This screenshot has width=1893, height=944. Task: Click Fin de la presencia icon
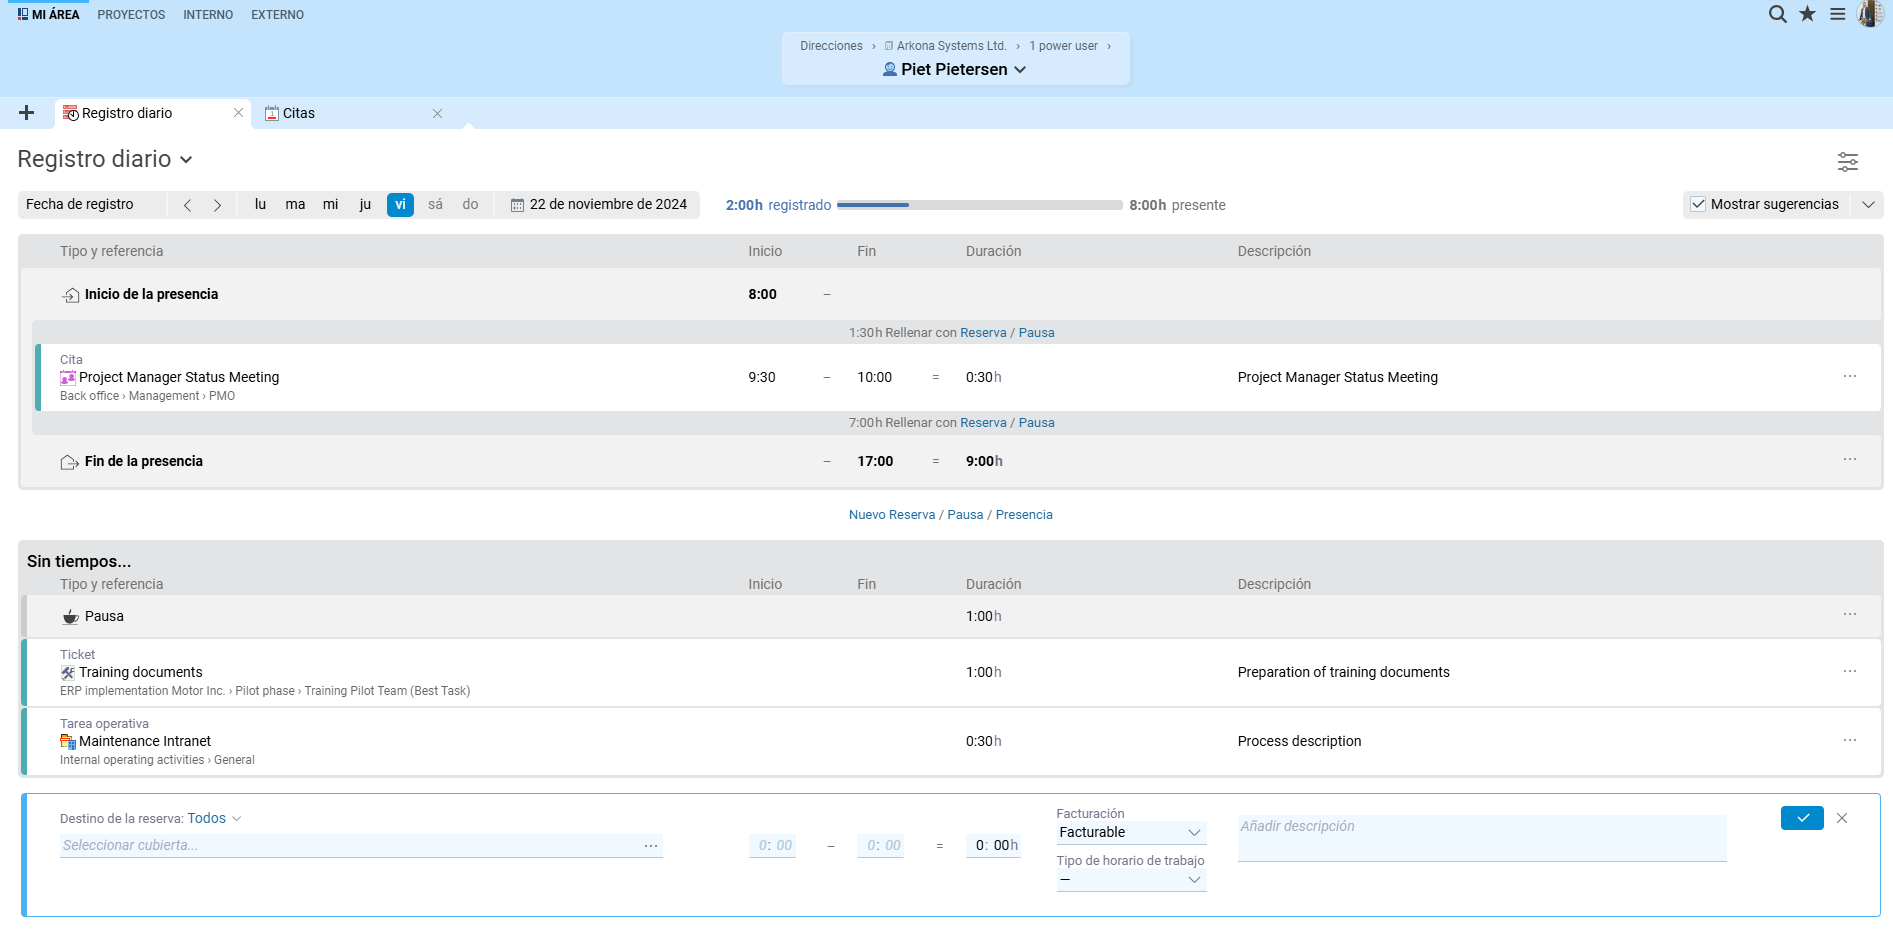click(x=70, y=462)
